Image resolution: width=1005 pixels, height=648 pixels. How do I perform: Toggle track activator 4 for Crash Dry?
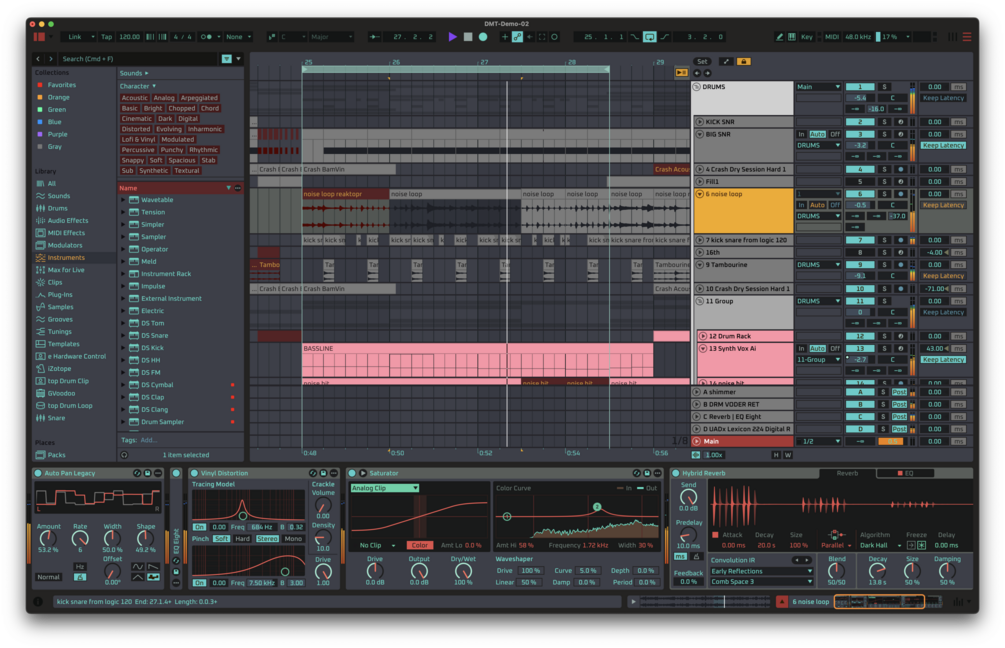click(860, 170)
